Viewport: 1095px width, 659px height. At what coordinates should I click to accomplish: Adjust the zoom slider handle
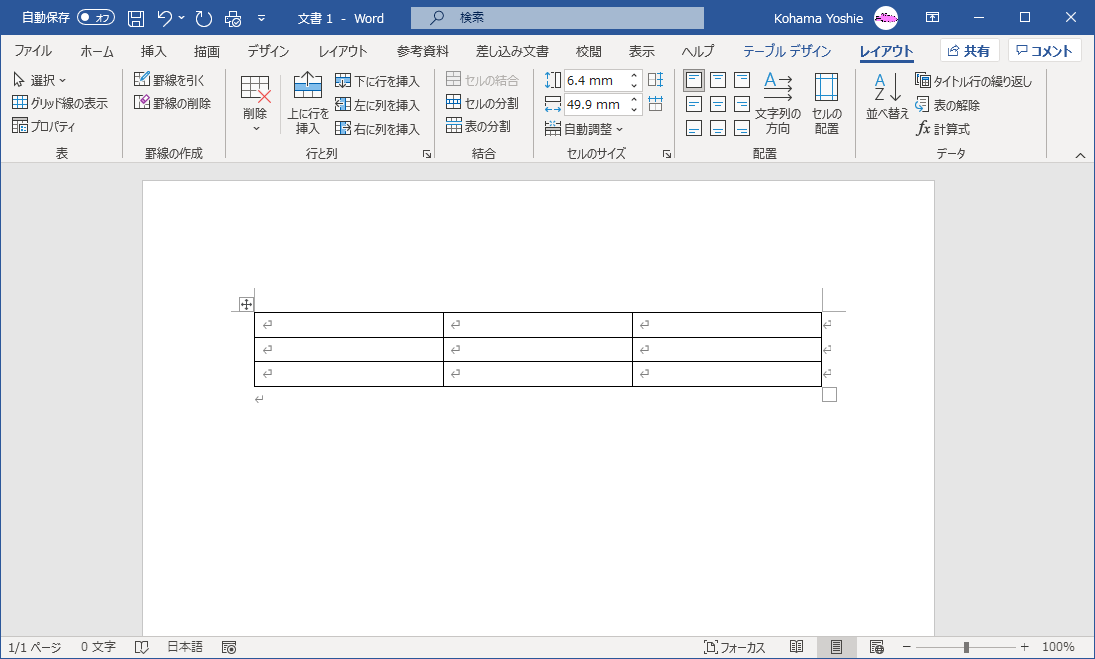(966, 647)
